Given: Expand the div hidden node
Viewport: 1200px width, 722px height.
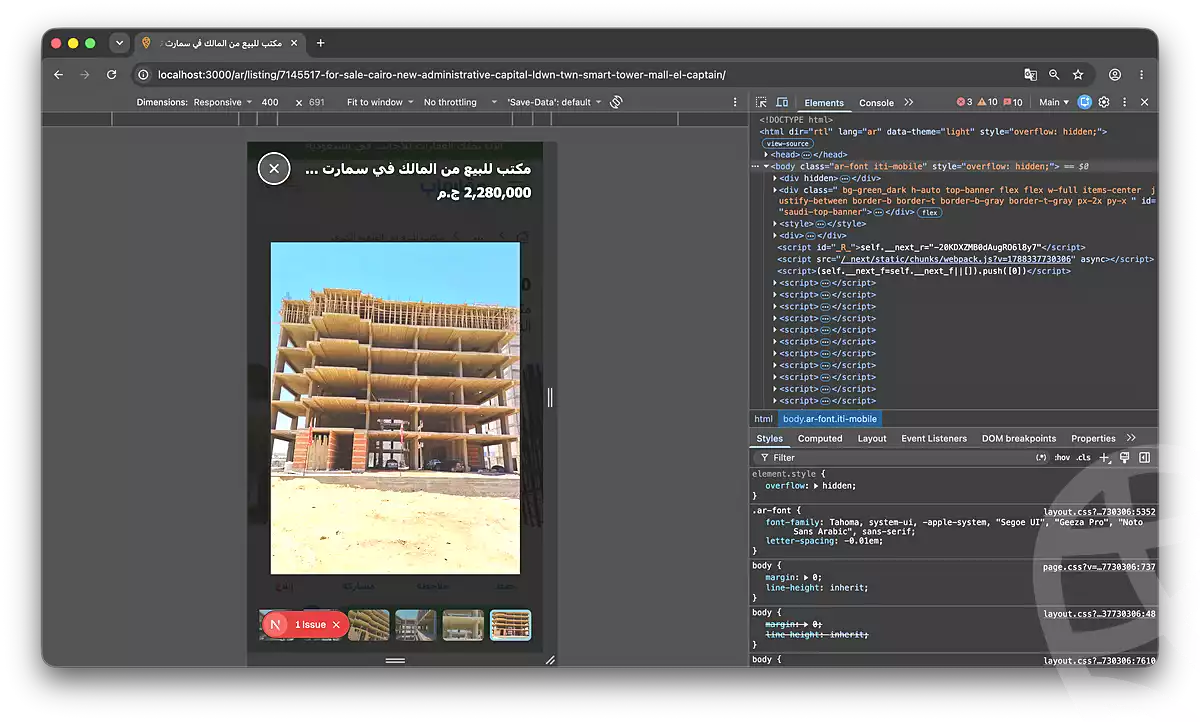Looking at the screenshot, I should (x=775, y=178).
